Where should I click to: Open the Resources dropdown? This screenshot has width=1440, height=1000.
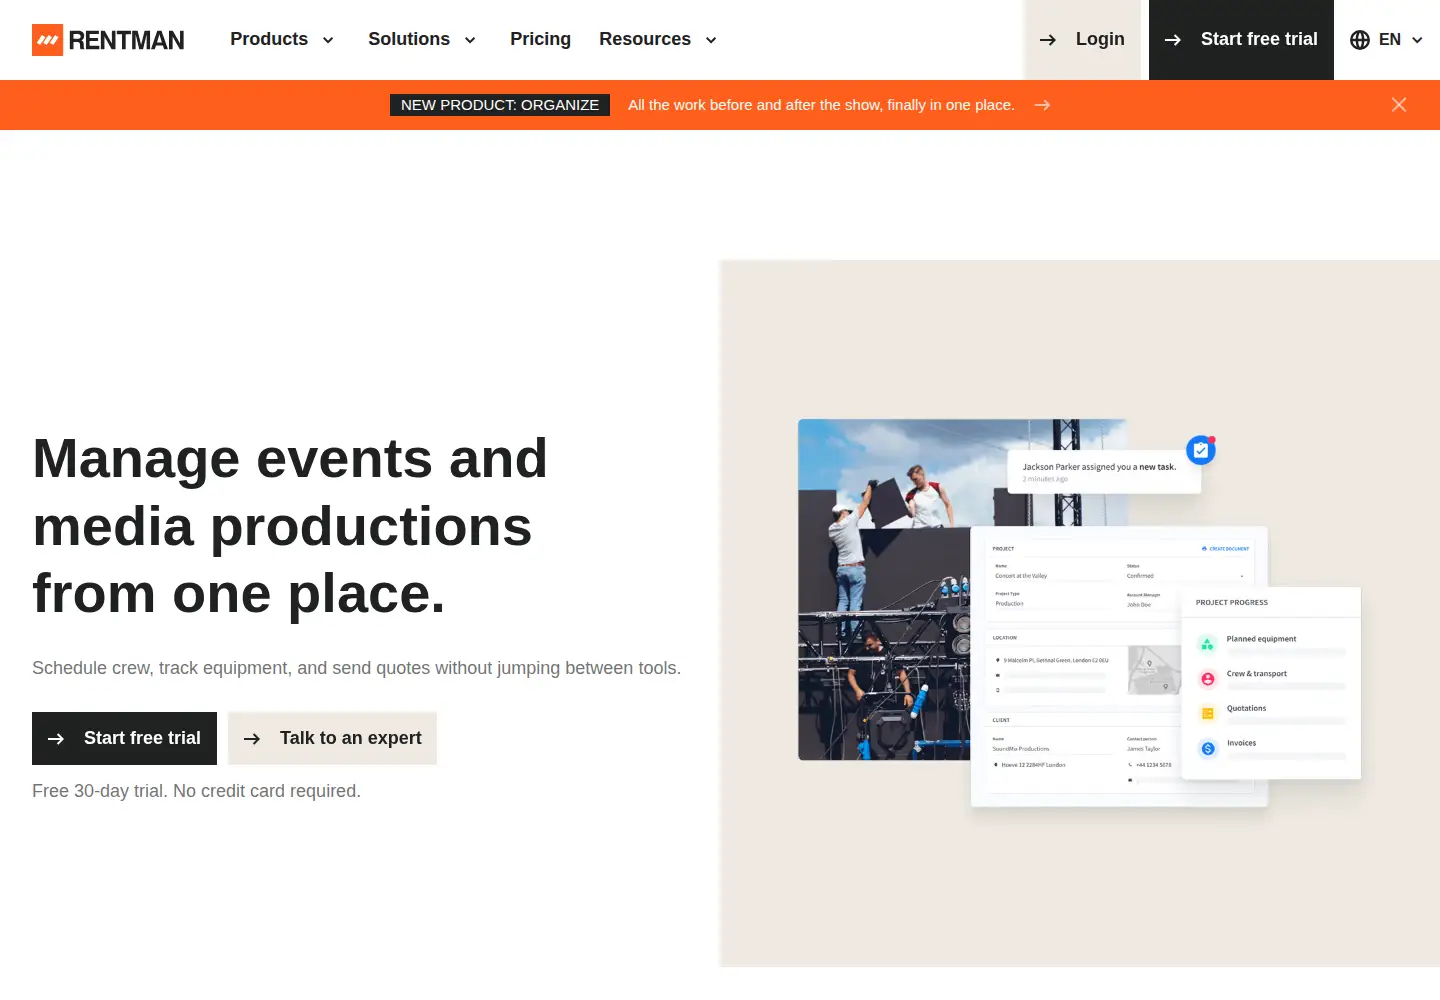[x=658, y=40]
